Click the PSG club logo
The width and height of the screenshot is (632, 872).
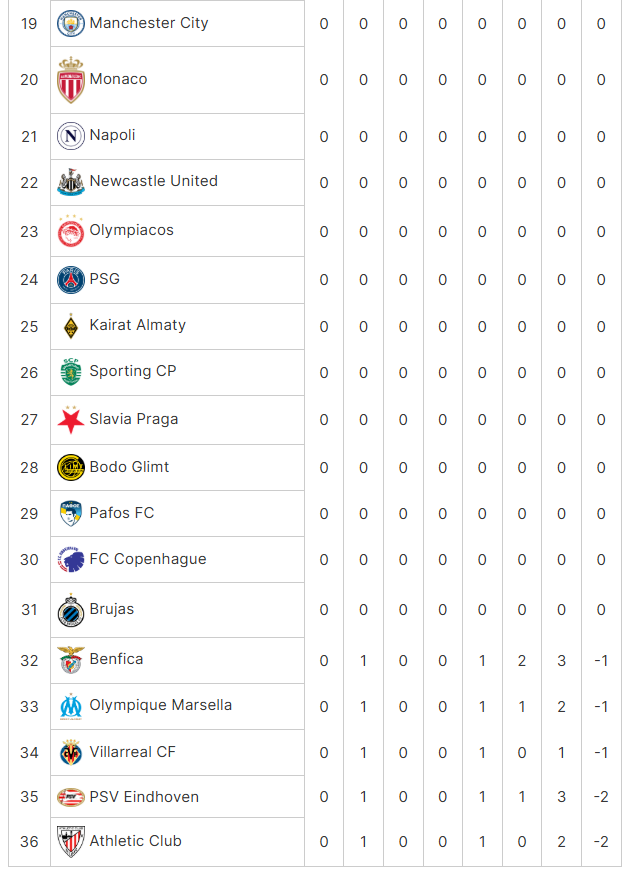point(71,280)
